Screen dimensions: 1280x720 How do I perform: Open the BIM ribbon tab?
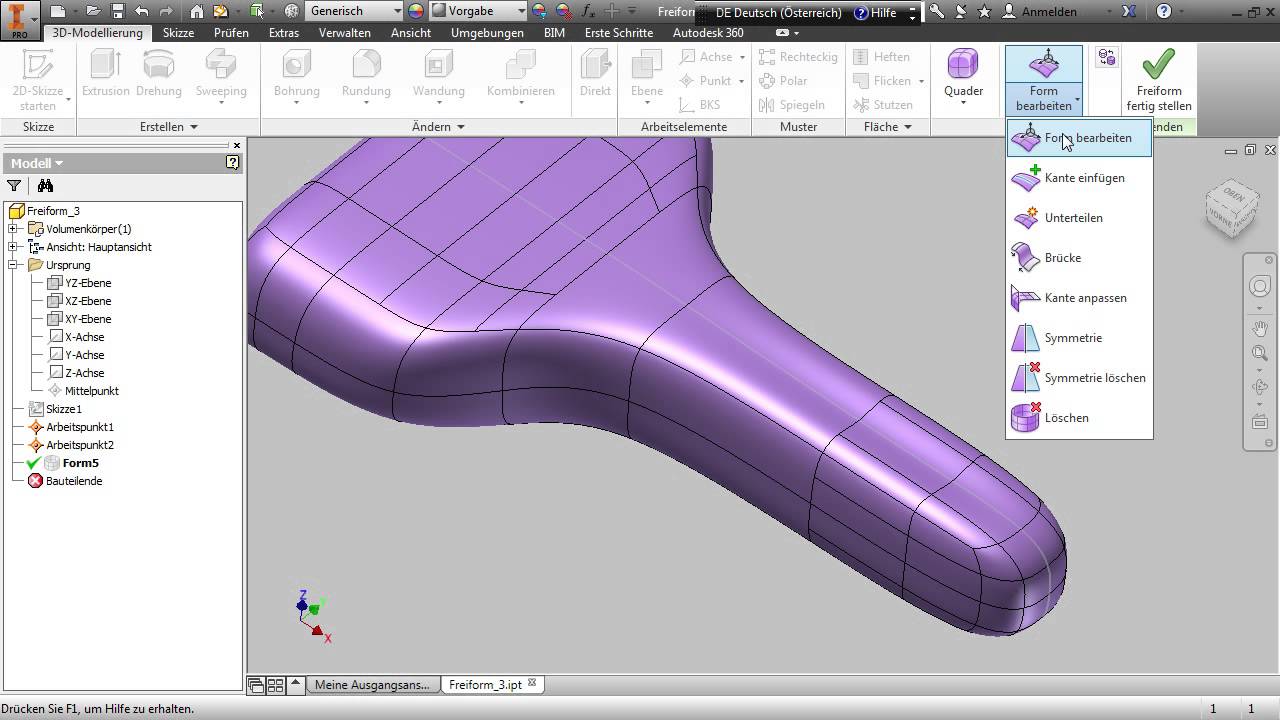(554, 33)
